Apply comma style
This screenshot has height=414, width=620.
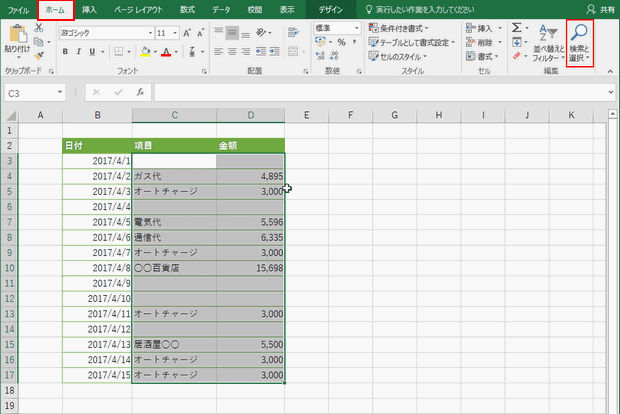(x=354, y=42)
